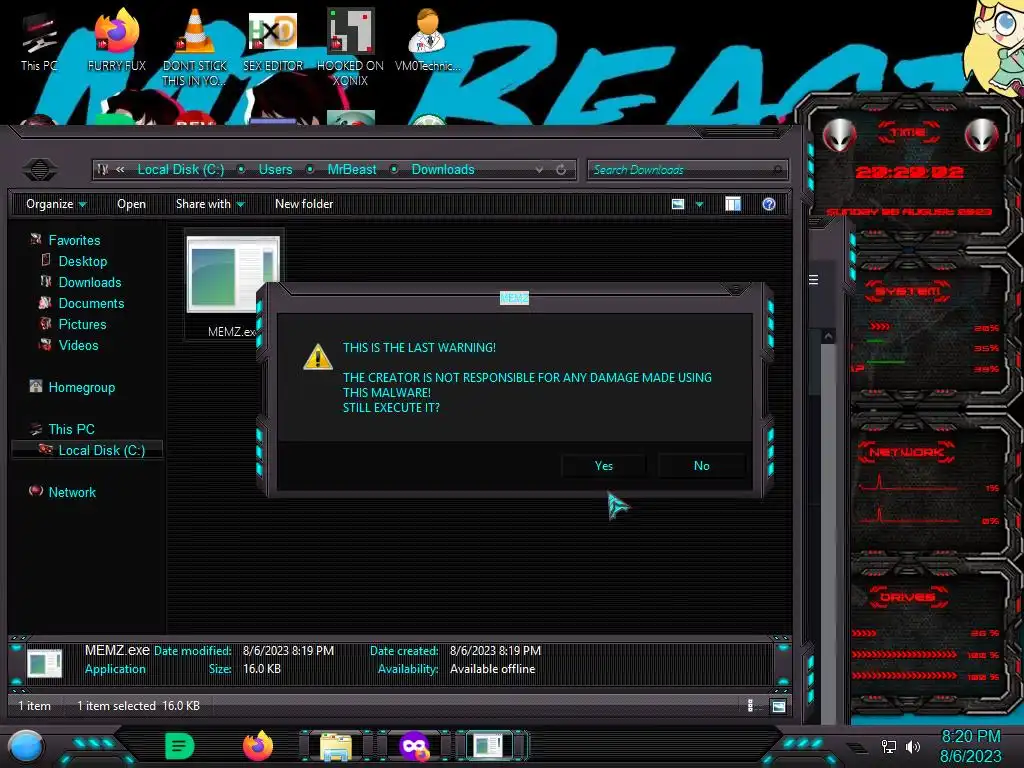Go to MrBeast breadcrumb
1024x768 pixels.
click(352, 170)
